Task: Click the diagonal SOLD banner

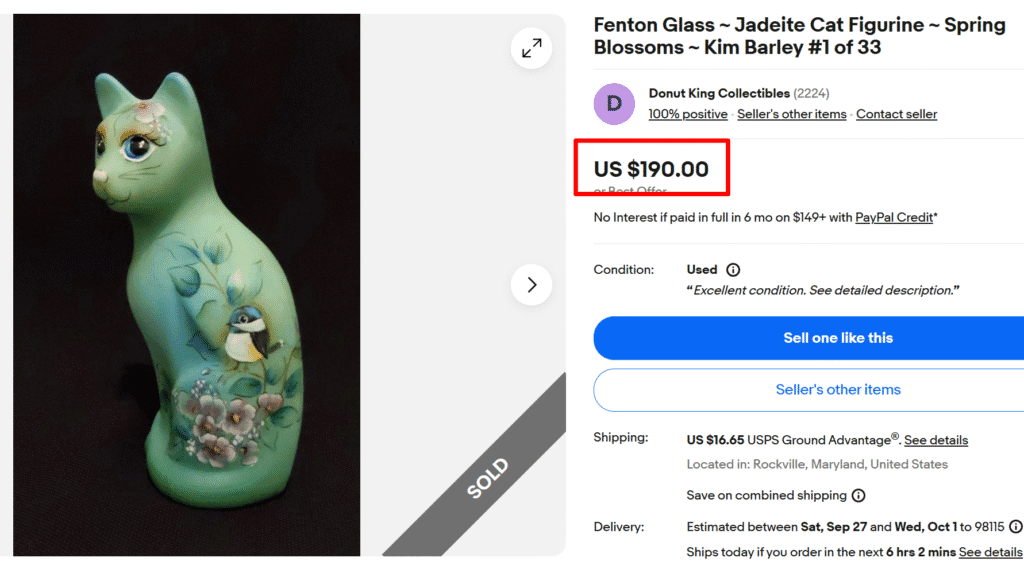Action: pyautogui.click(x=488, y=478)
